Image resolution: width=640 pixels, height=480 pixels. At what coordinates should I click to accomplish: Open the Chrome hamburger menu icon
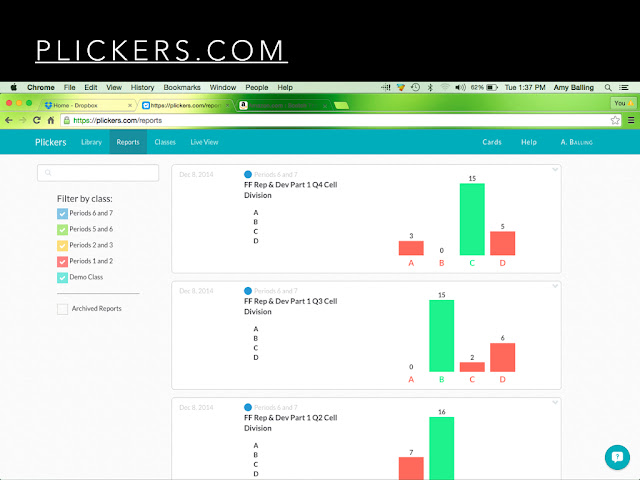[x=631, y=120]
